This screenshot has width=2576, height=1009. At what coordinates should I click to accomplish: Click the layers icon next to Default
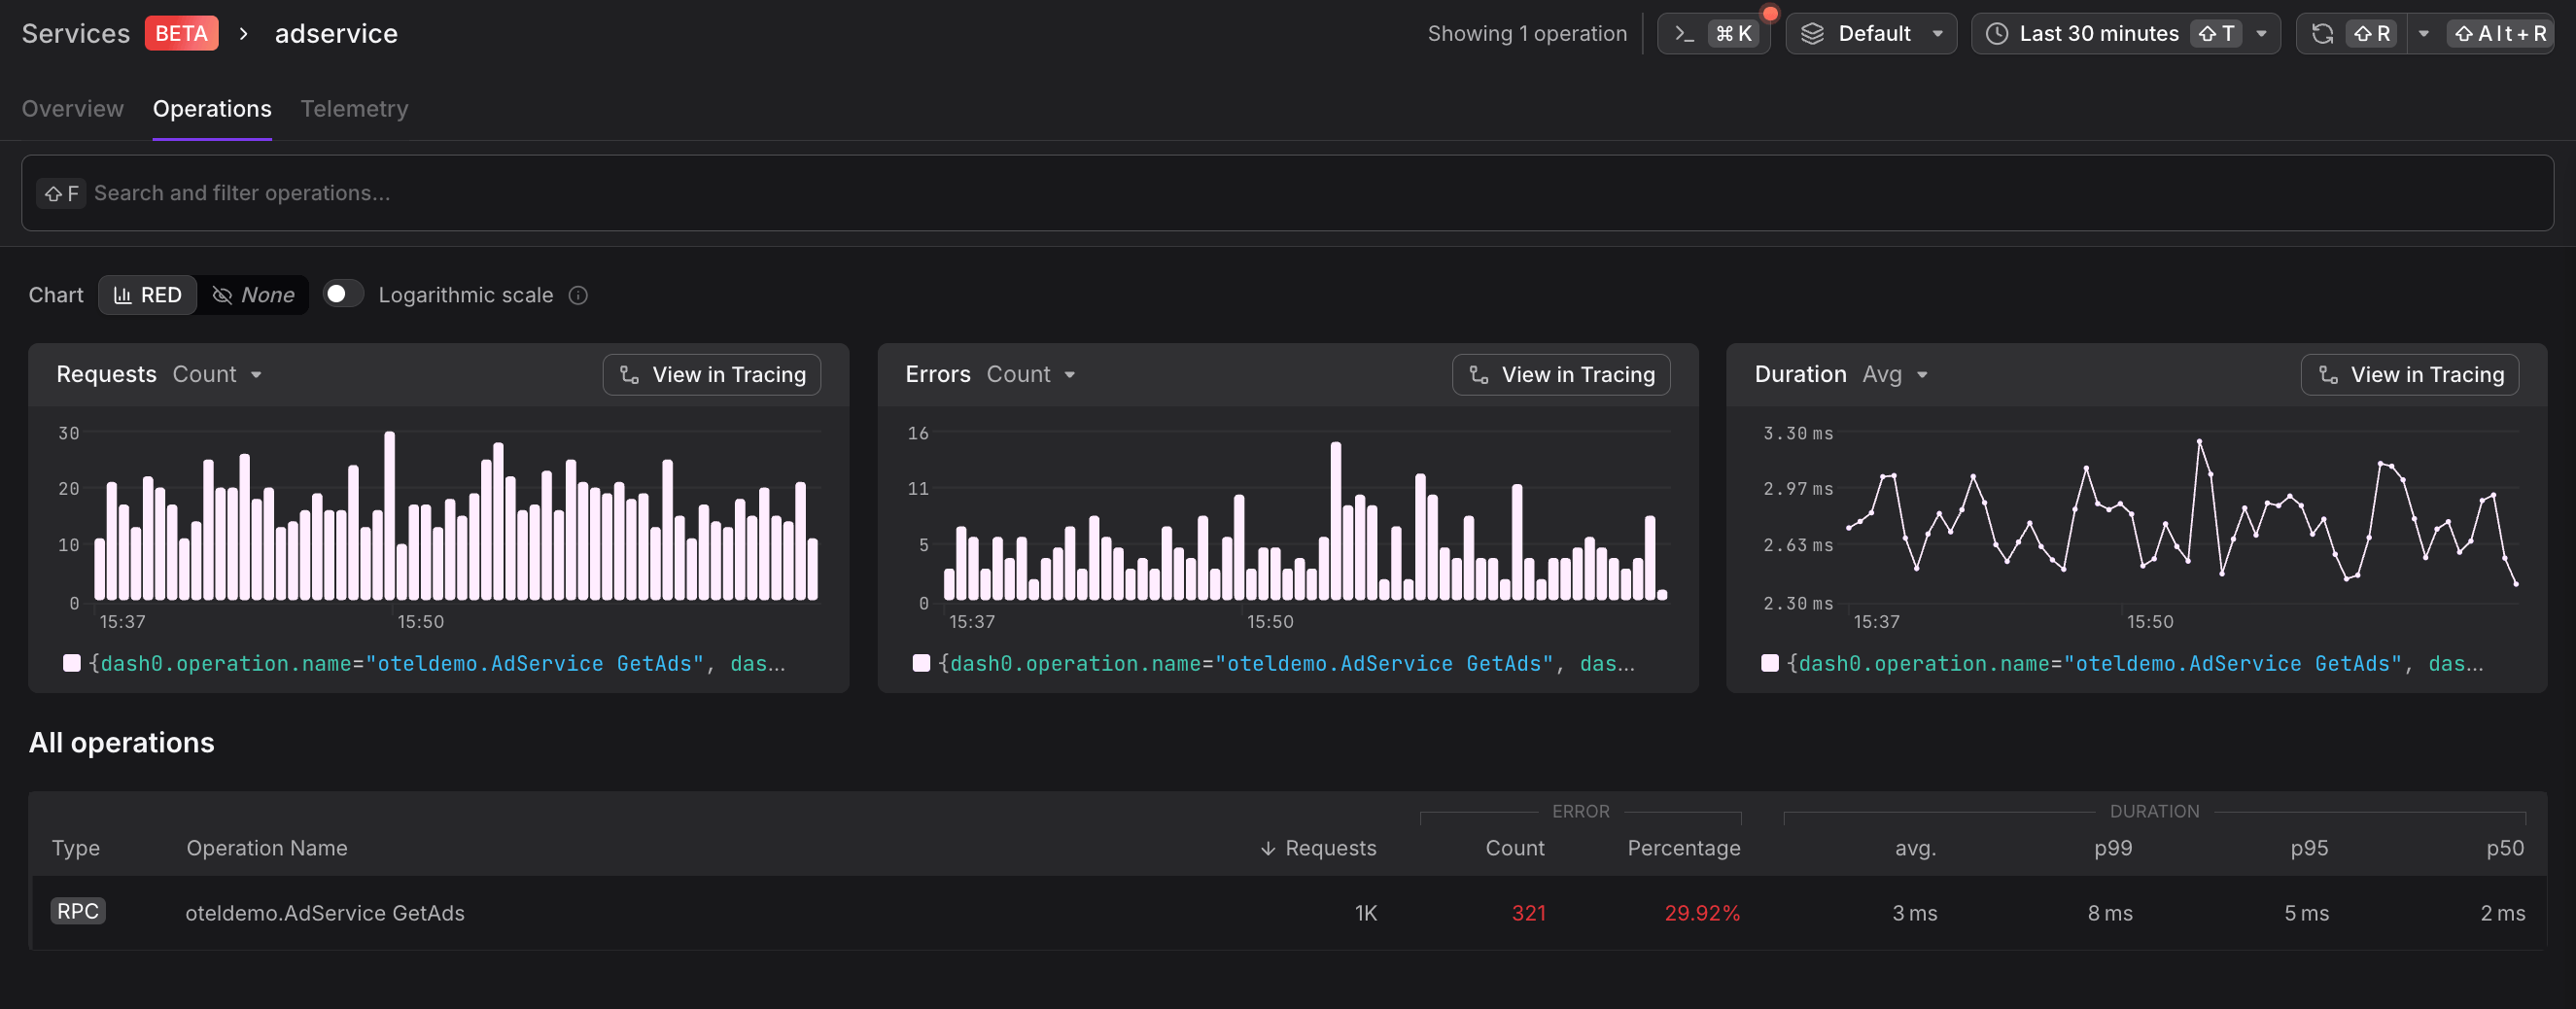[x=1814, y=33]
